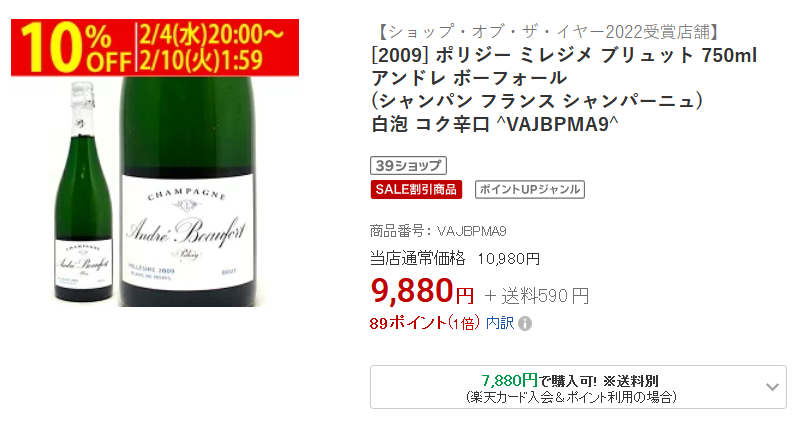
Task: Click the 2/10(火)1:59 sale end date
Action: pos(201,61)
